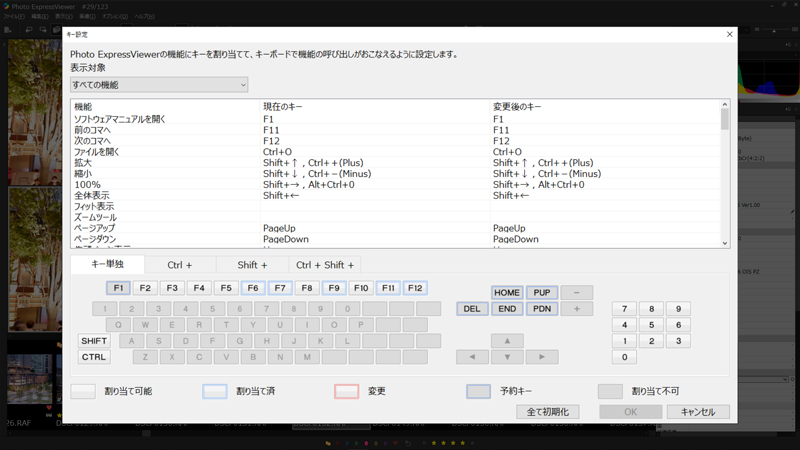This screenshot has height=450, width=800.
Task: Select the フィット表示 function row
Action: tap(395, 206)
